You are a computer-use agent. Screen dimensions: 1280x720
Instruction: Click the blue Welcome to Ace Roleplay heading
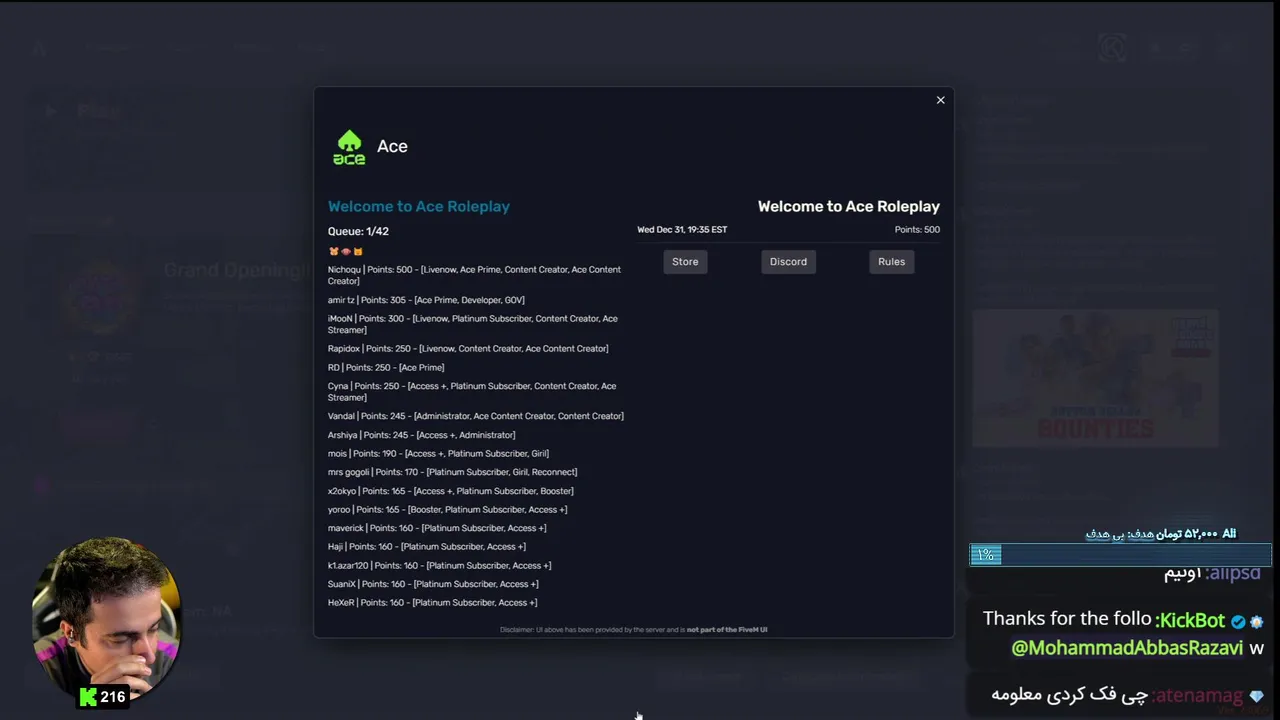click(419, 206)
